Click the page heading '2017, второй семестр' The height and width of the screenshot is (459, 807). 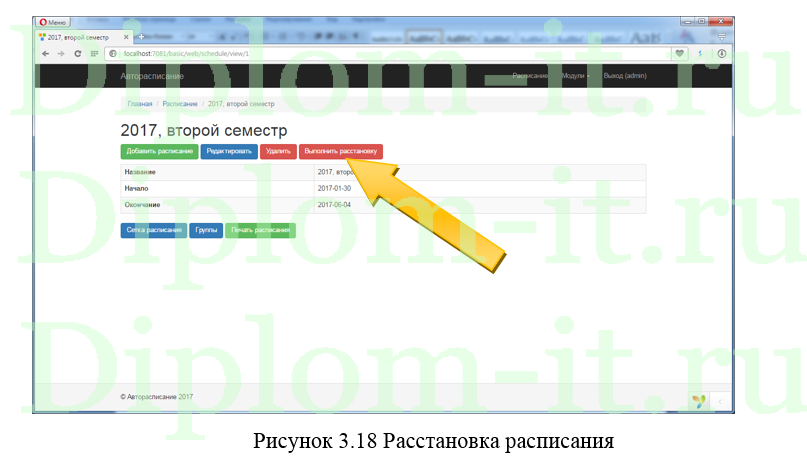(x=204, y=130)
